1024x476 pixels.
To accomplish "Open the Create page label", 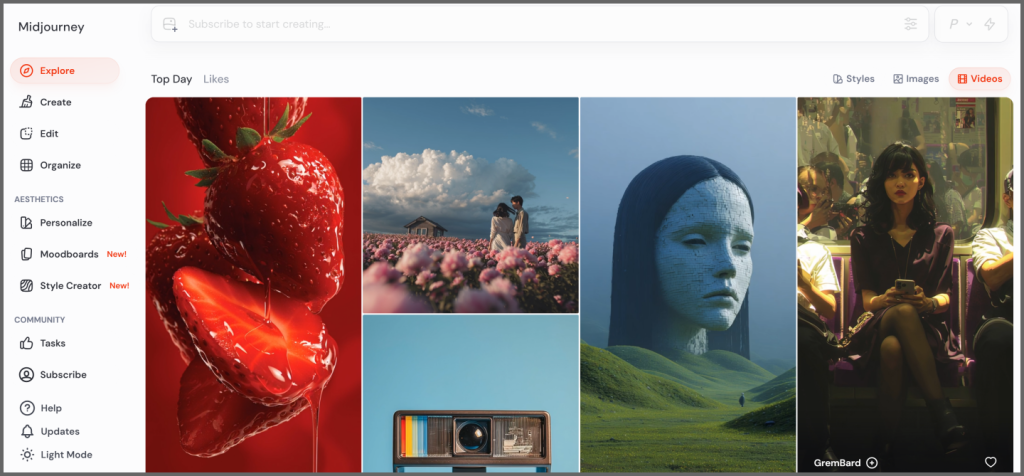I will click(56, 102).
